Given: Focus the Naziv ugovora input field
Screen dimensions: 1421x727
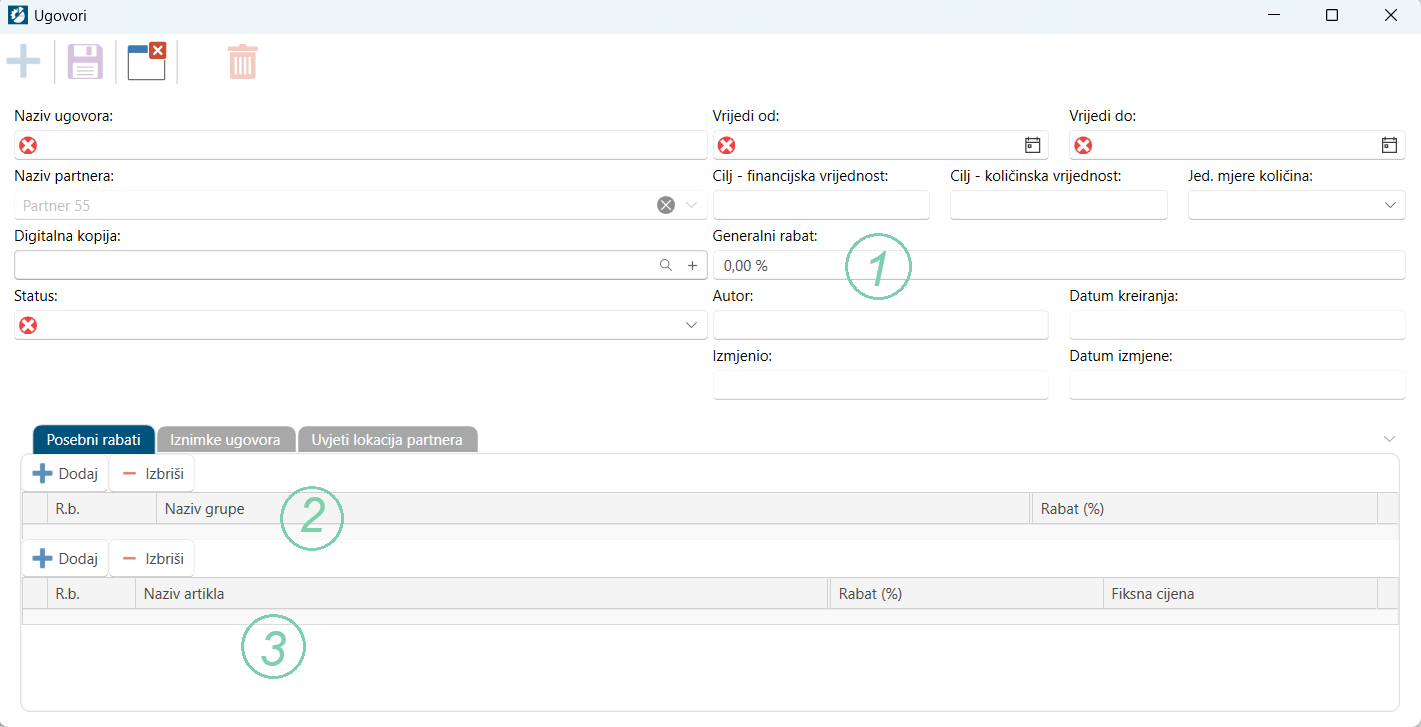Looking at the screenshot, I should coord(361,145).
